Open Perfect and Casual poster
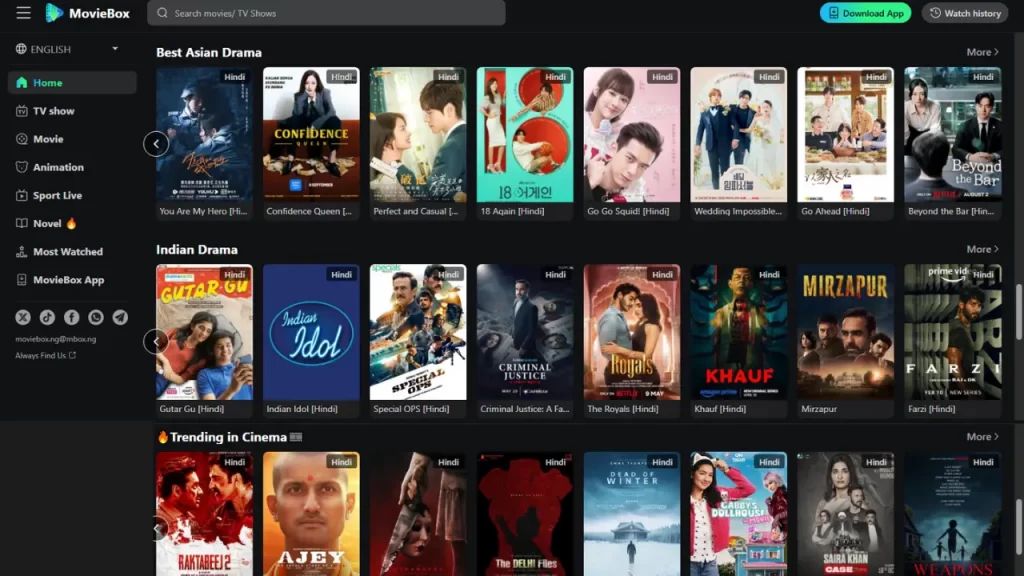Image resolution: width=1024 pixels, height=576 pixels. 418,135
